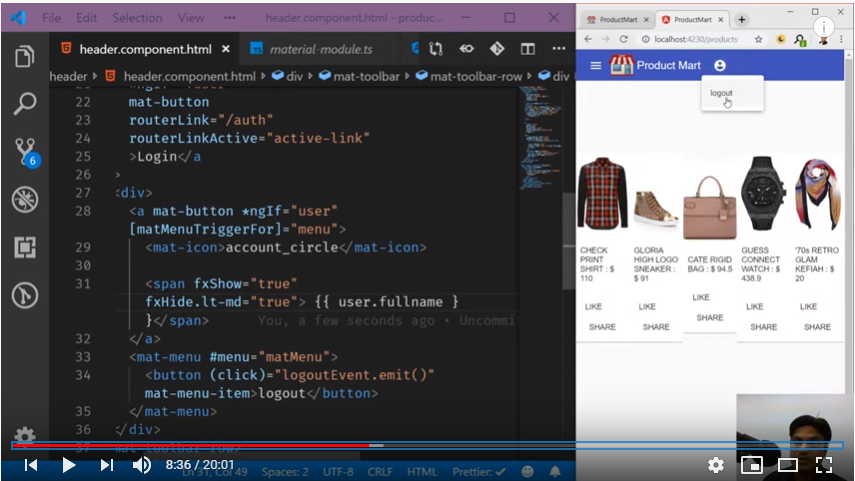Mute the video volume
This screenshot has height=481, width=855.
(x=142, y=465)
